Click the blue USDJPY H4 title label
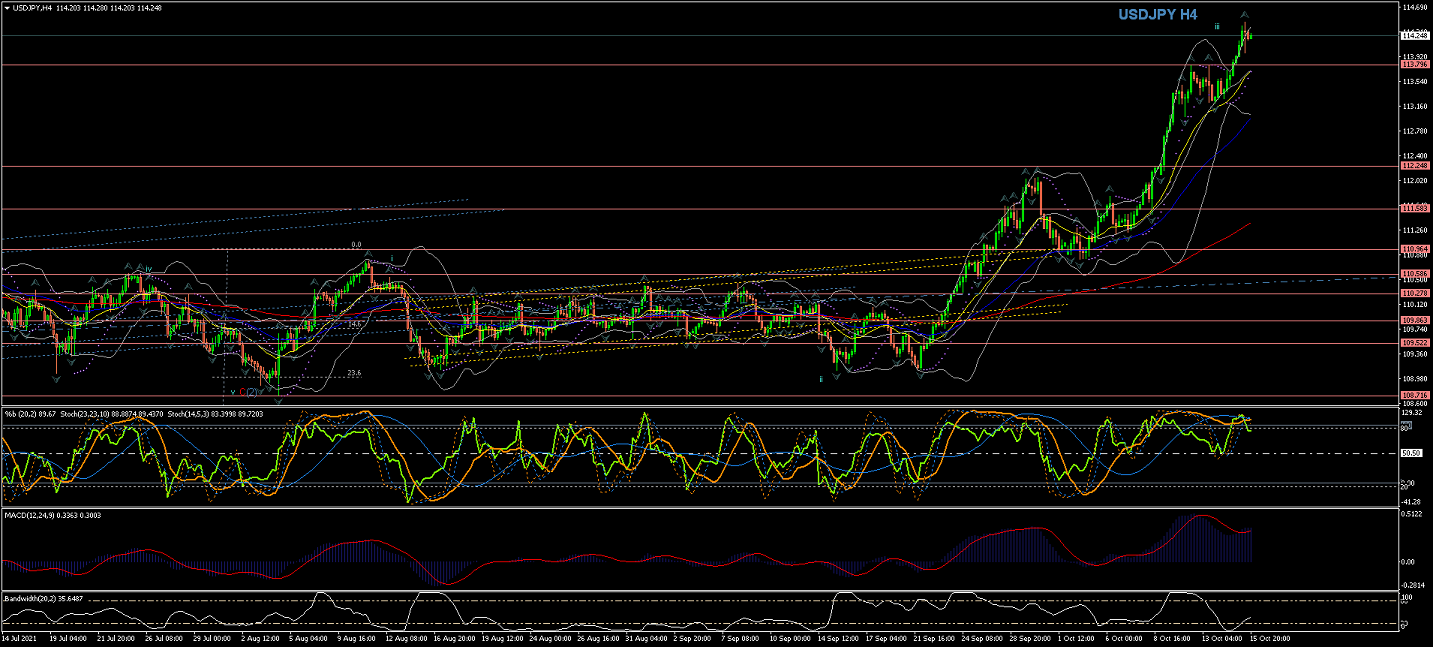The height and width of the screenshot is (647, 1433). (x=1157, y=15)
